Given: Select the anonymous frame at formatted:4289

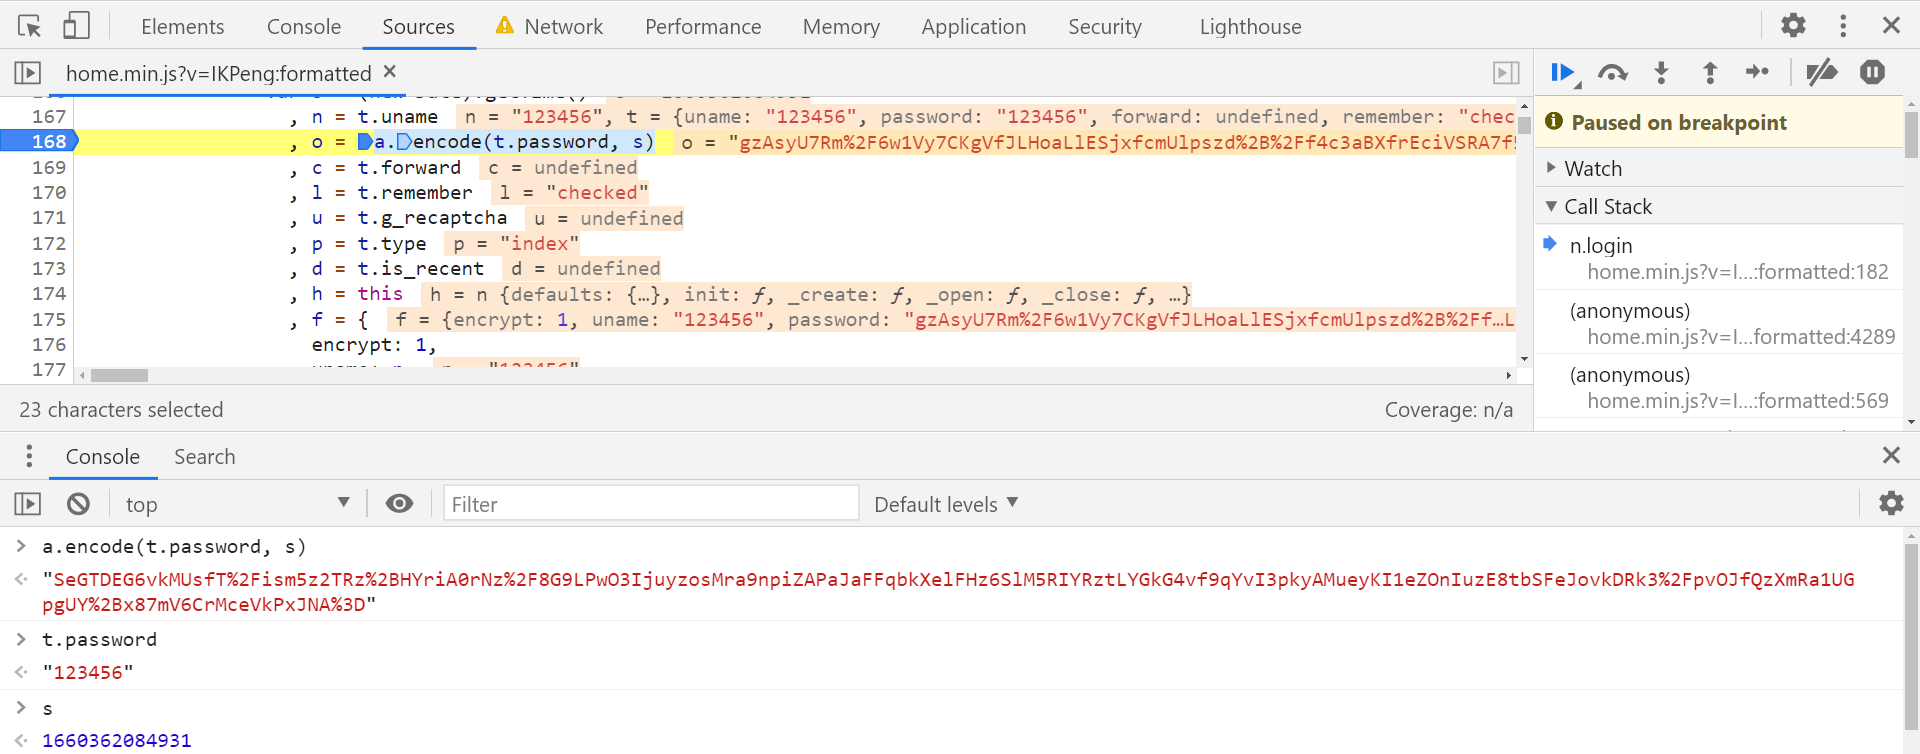Looking at the screenshot, I should [1718, 323].
